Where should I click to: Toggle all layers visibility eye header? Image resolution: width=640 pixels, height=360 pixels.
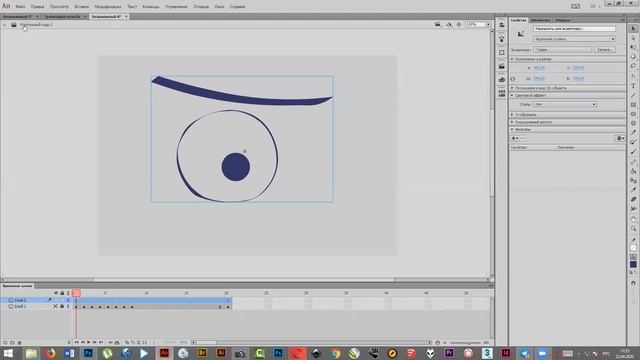(x=56, y=293)
